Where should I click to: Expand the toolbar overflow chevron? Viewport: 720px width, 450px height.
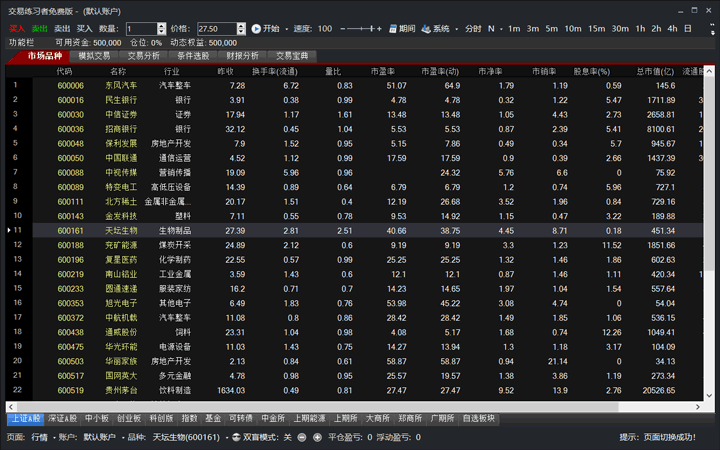click(x=713, y=29)
